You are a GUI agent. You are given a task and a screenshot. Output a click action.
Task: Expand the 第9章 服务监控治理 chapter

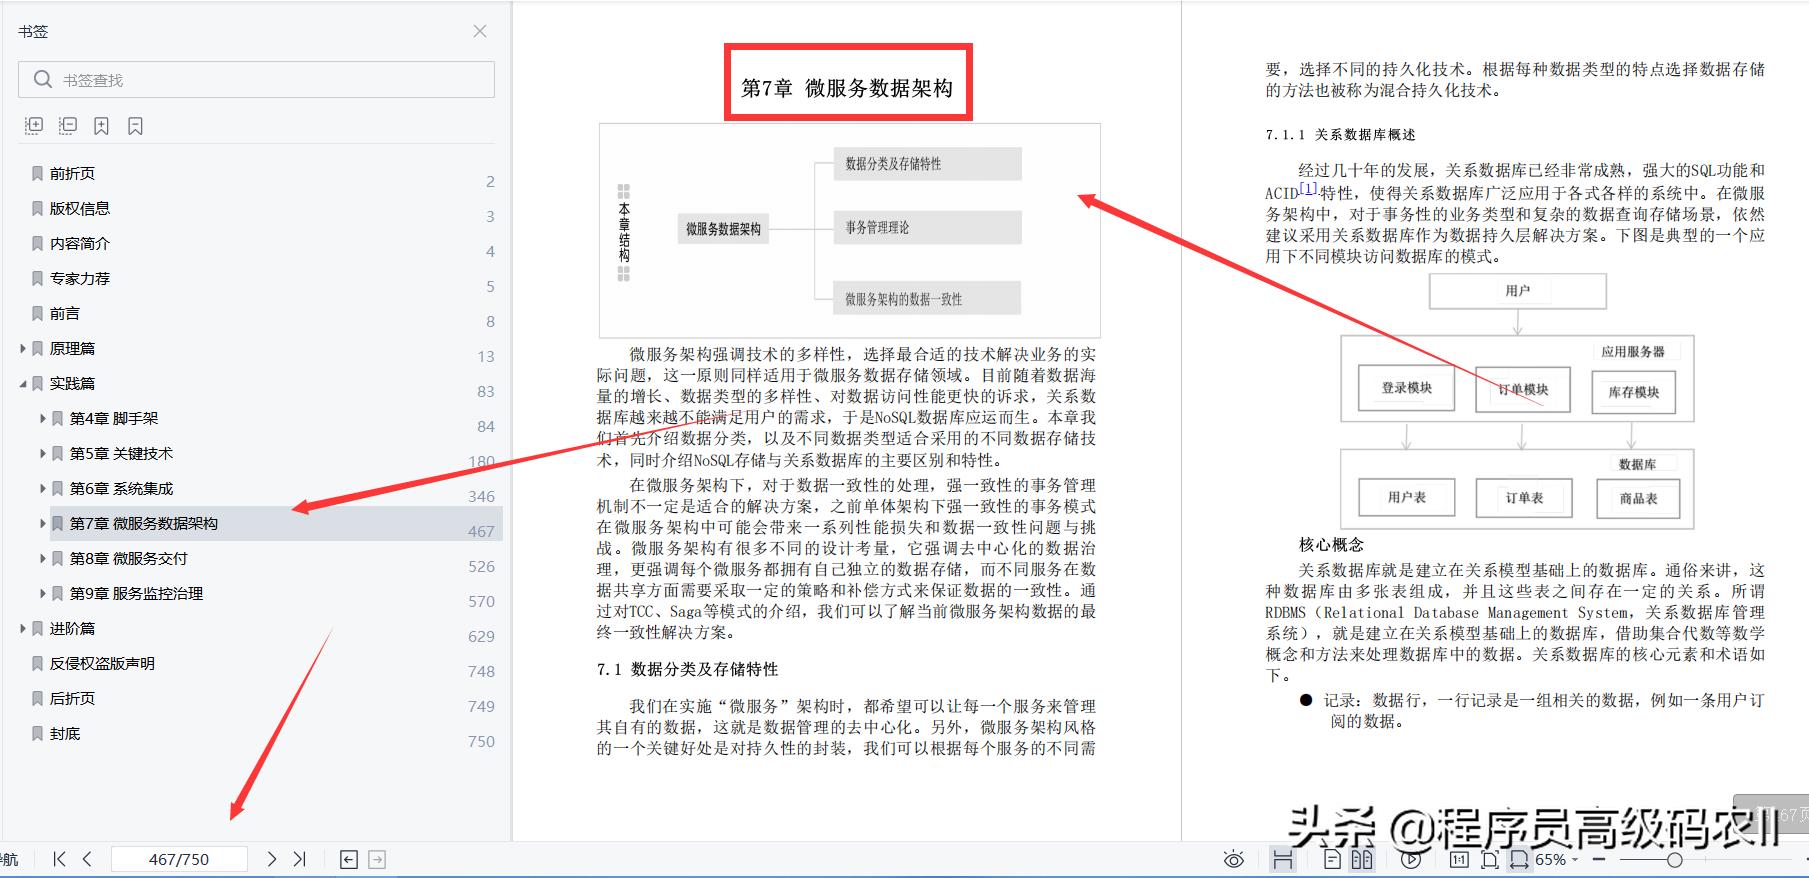[x=43, y=593]
